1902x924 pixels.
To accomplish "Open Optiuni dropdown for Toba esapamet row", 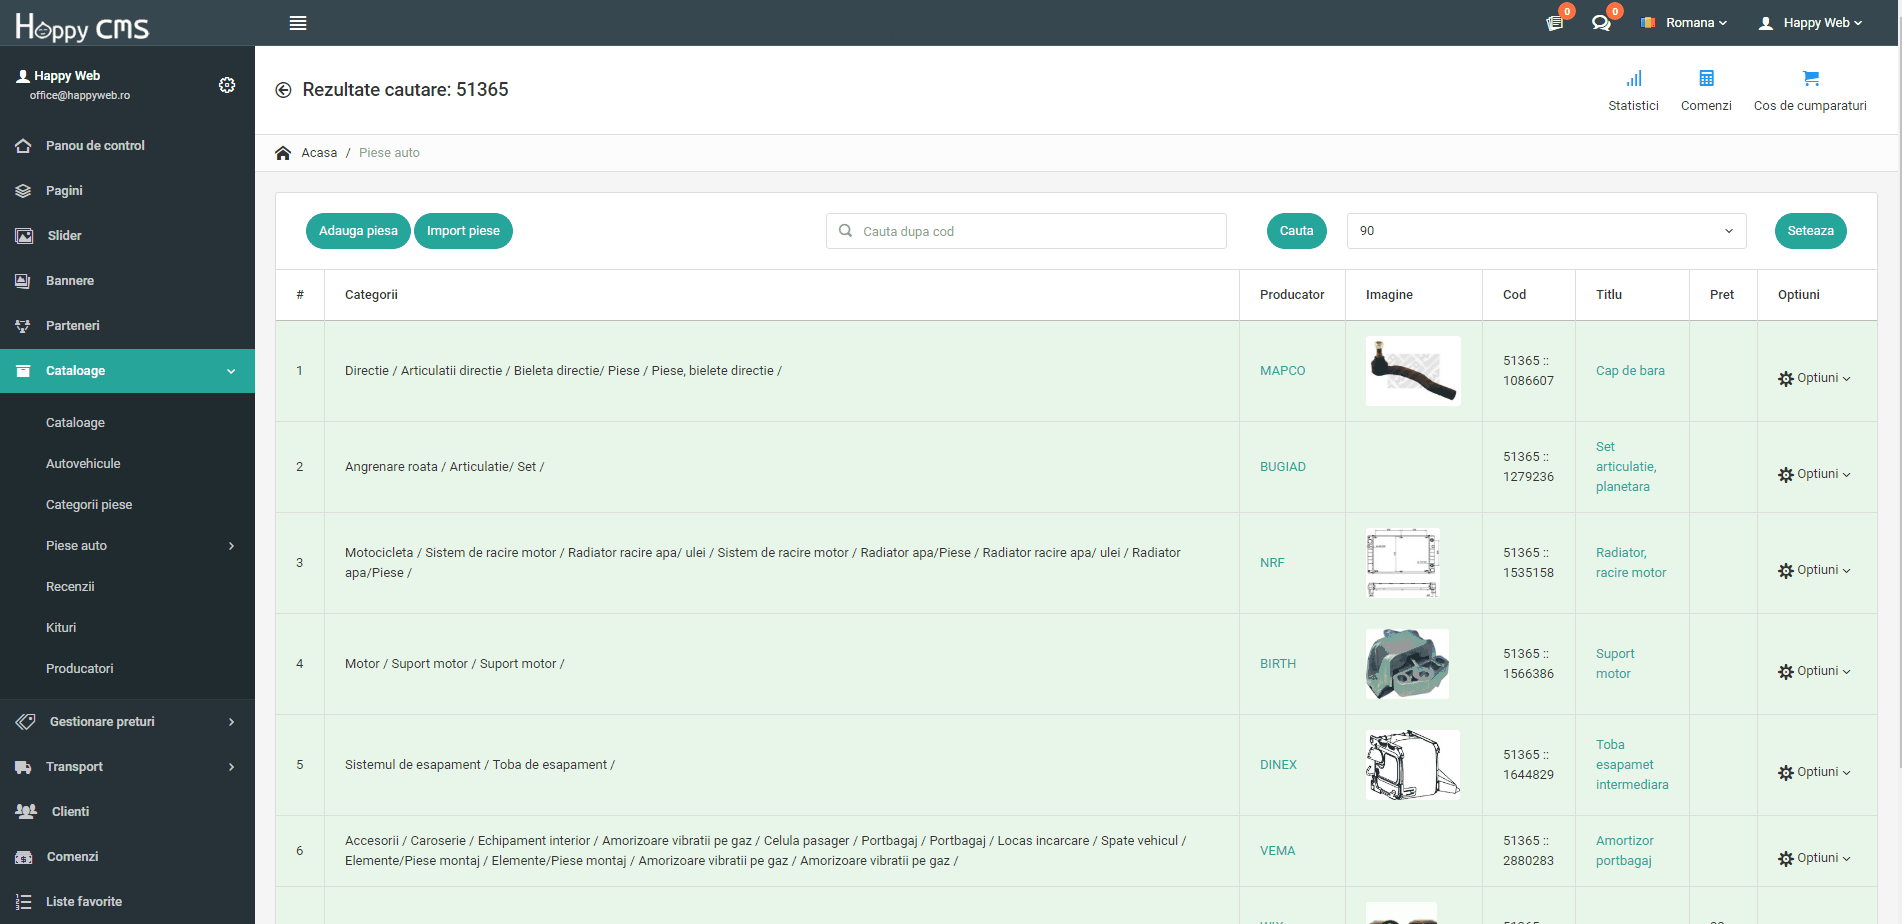I will [1814, 773].
